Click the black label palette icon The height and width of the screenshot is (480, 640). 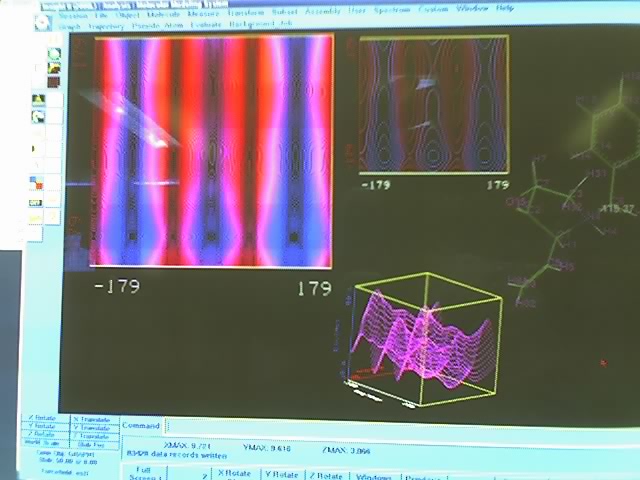coord(36,202)
